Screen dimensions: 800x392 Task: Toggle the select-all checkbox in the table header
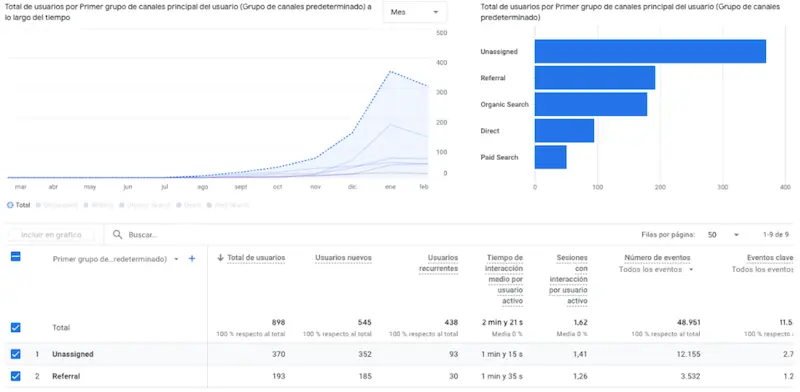pos(16,257)
